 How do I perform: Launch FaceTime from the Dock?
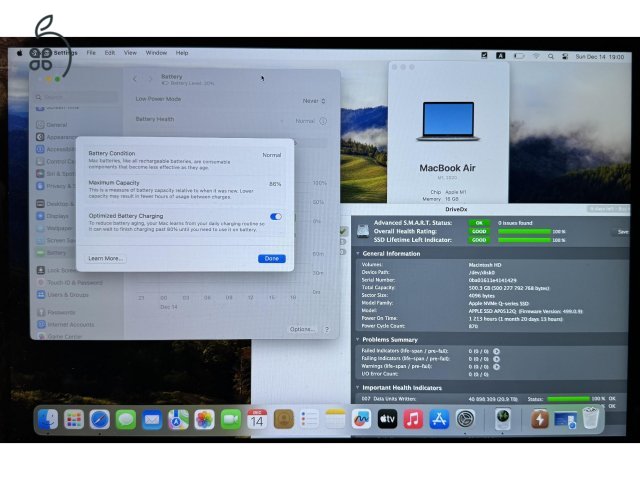(231, 419)
